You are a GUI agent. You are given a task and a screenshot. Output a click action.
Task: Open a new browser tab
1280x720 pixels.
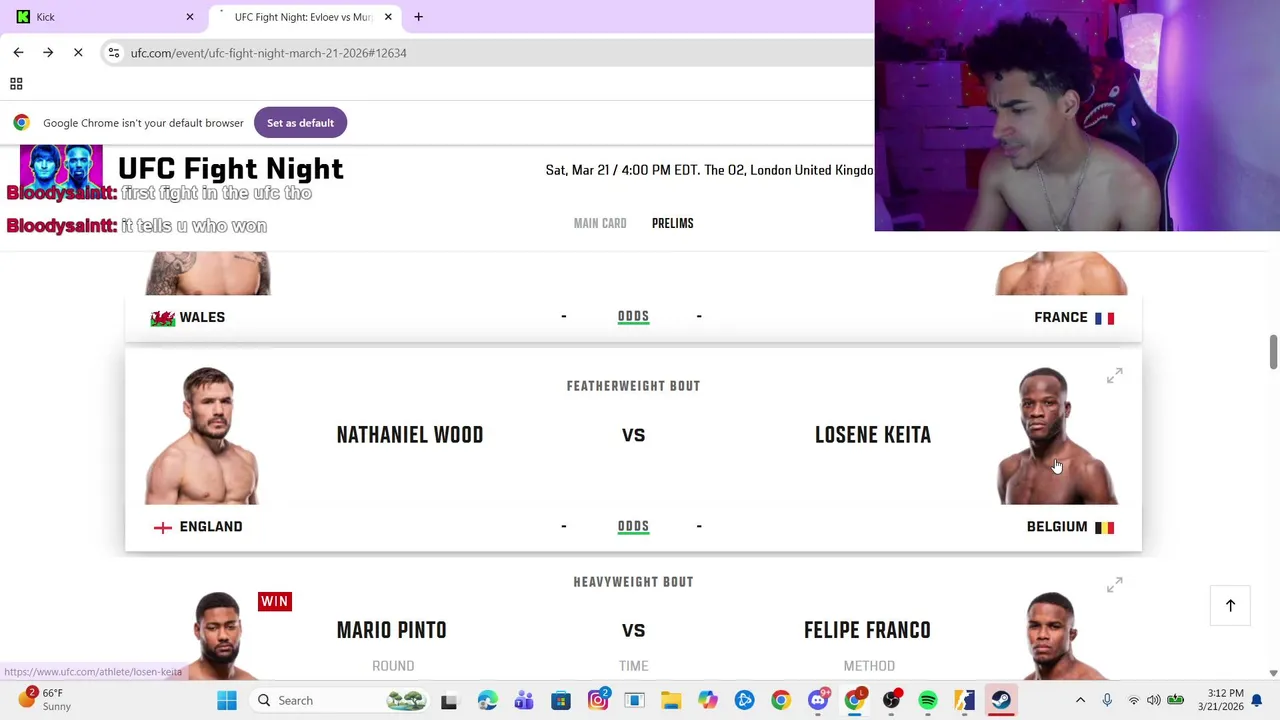(419, 17)
